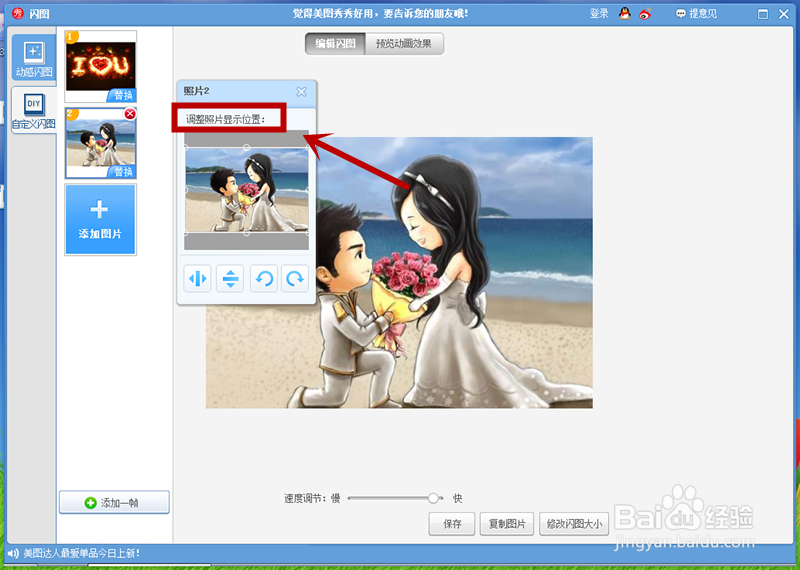Click green plus icon on 添加一帧
Viewport: 800px width, 570px height.
coord(90,503)
